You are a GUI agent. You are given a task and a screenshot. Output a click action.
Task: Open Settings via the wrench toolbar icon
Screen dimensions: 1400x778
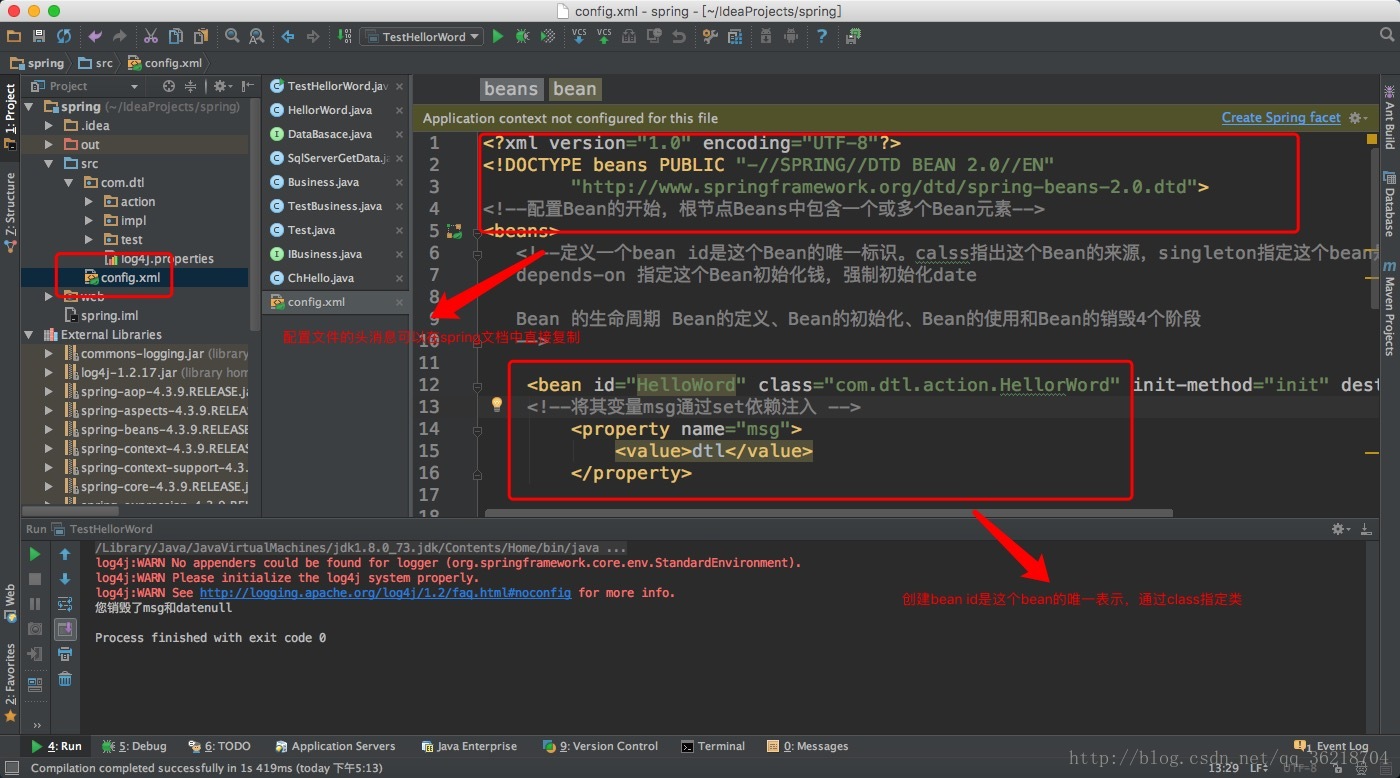710,36
